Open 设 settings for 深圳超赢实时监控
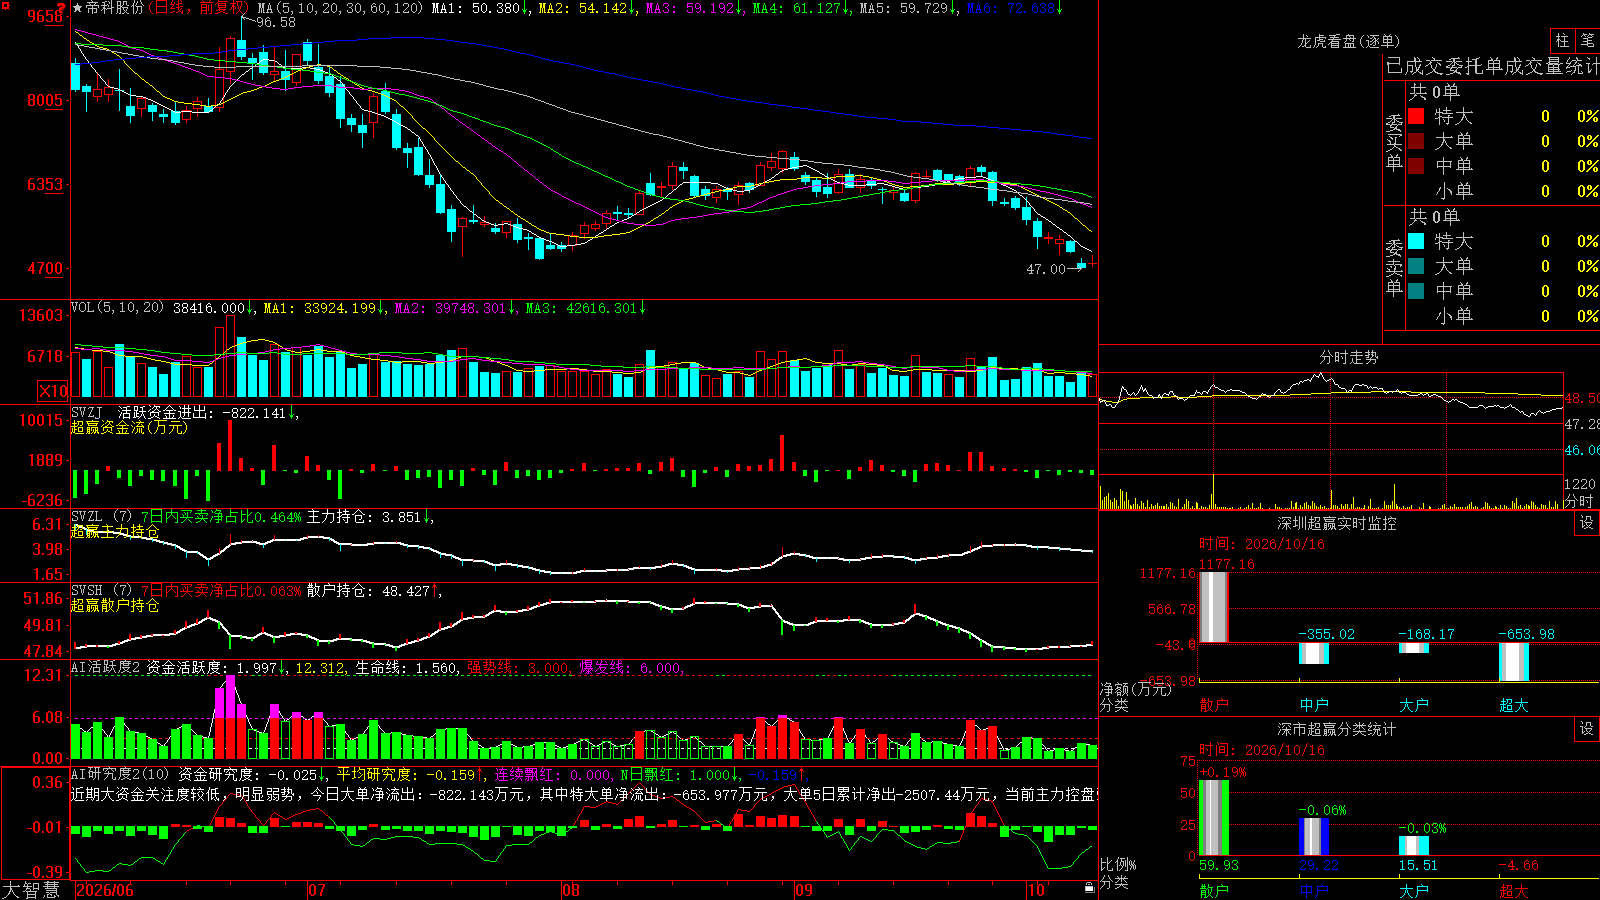This screenshot has height=900, width=1600. click(x=1587, y=523)
